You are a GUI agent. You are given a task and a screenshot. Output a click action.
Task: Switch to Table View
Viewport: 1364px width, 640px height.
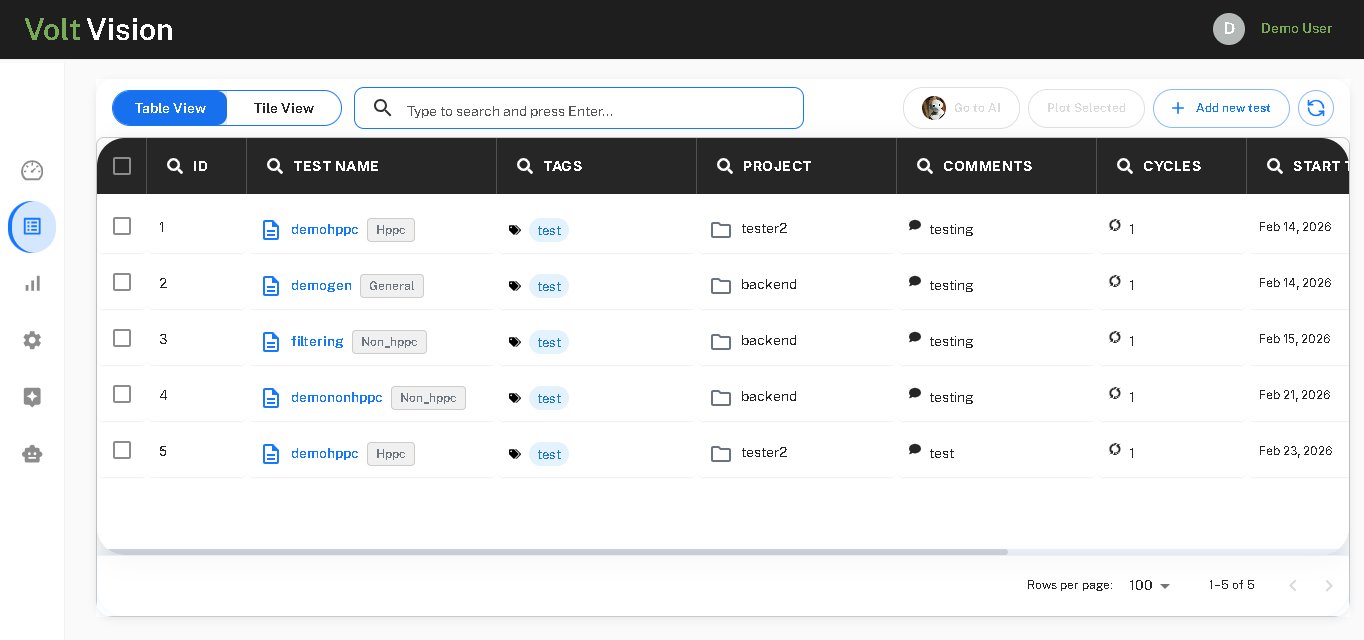(x=169, y=108)
